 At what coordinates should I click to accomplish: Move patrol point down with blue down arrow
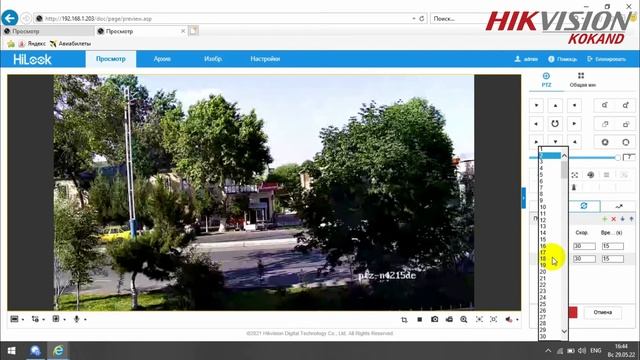pos(622,219)
